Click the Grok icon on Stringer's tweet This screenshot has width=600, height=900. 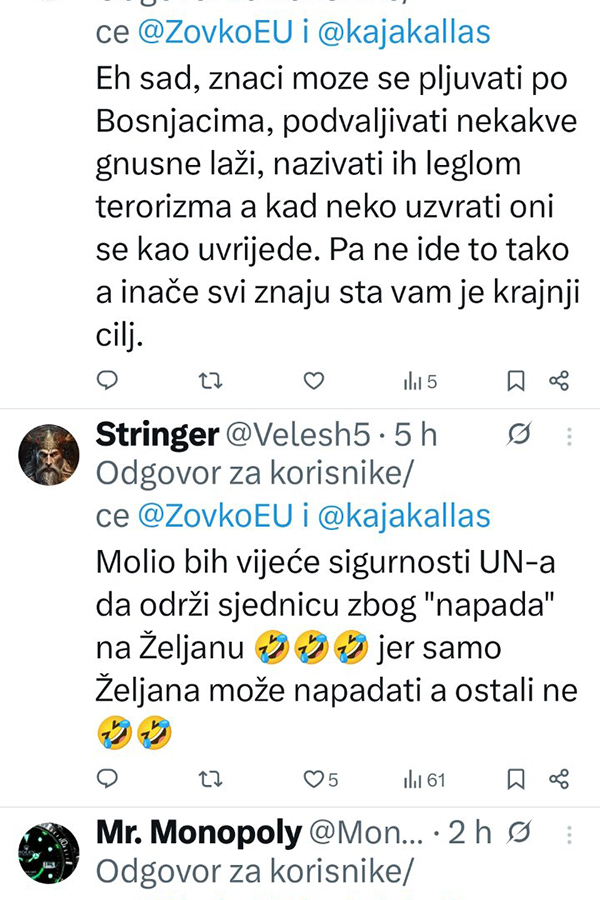pos(519,436)
